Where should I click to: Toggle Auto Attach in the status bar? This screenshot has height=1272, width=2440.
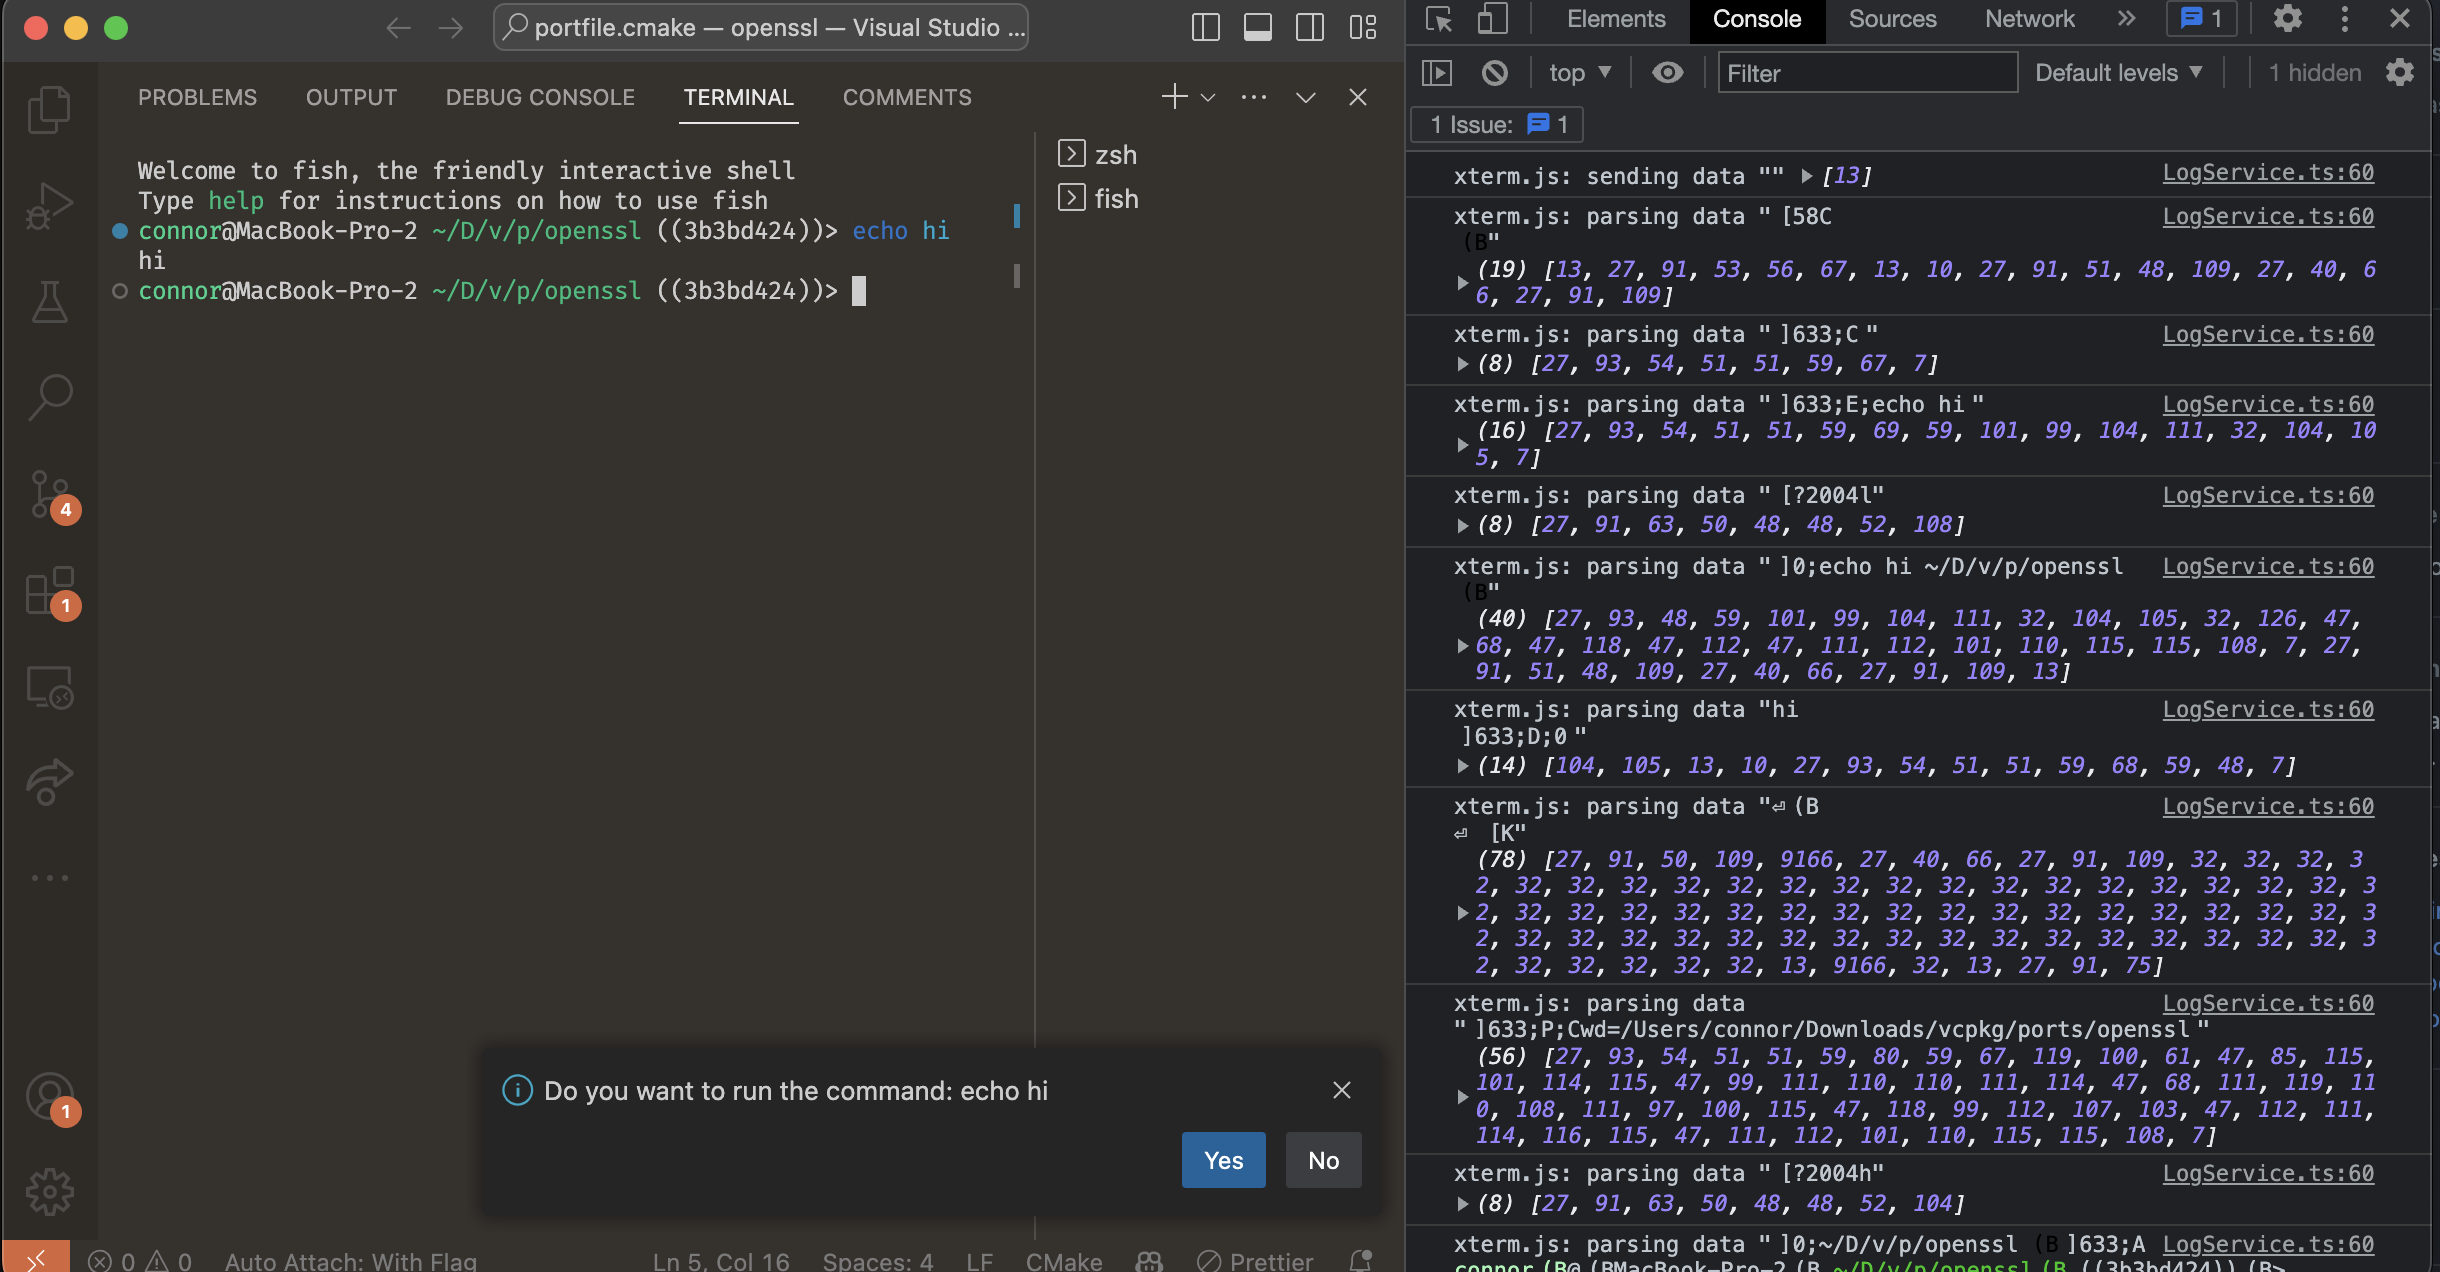(x=352, y=1261)
